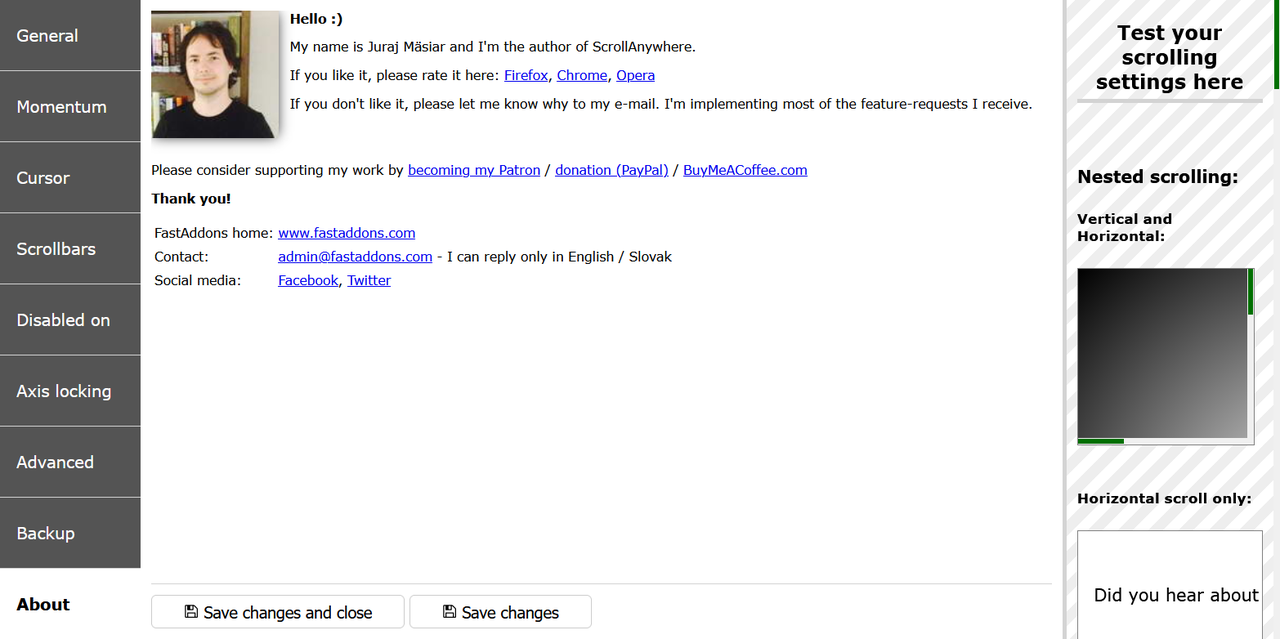Viewport: 1280px width, 639px height.
Task: Click the author's profile photo
Action: click(215, 74)
